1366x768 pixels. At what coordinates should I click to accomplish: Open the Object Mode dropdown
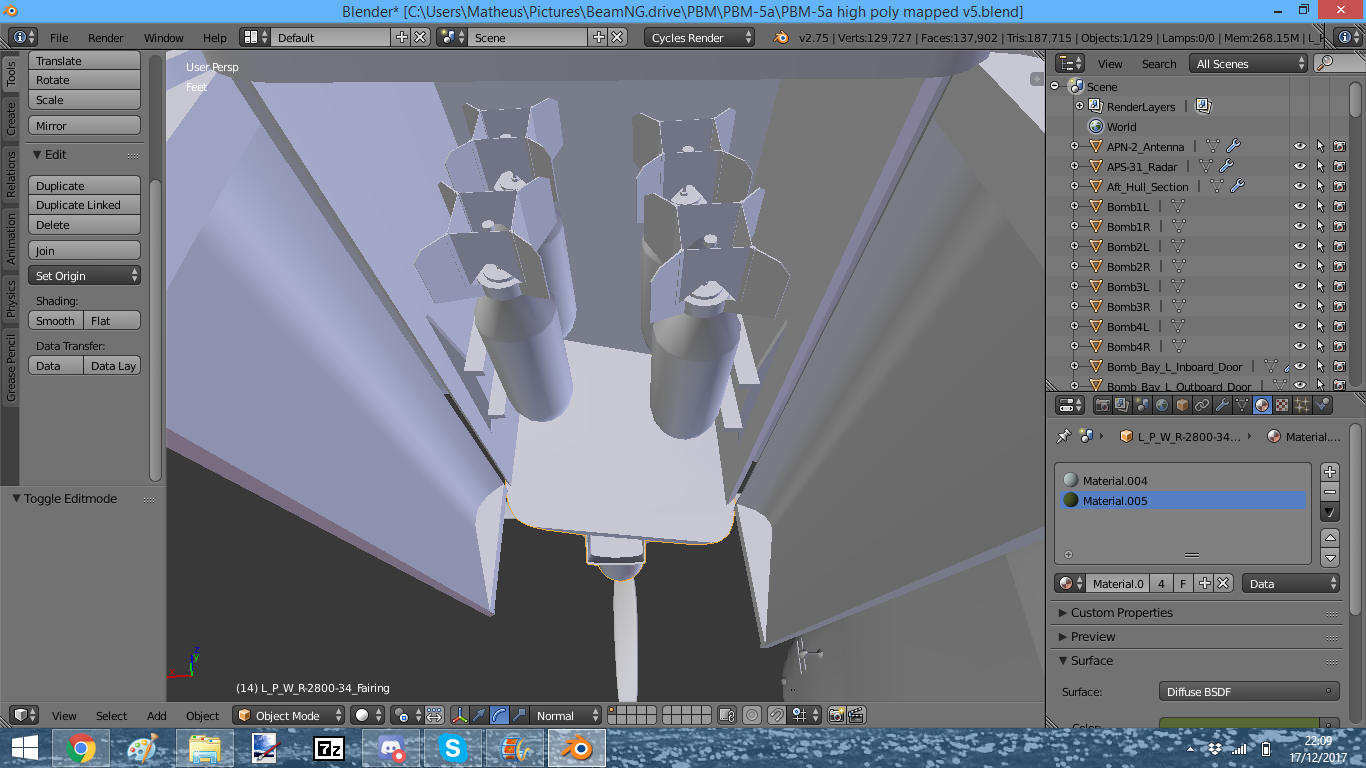pos(289,715)
